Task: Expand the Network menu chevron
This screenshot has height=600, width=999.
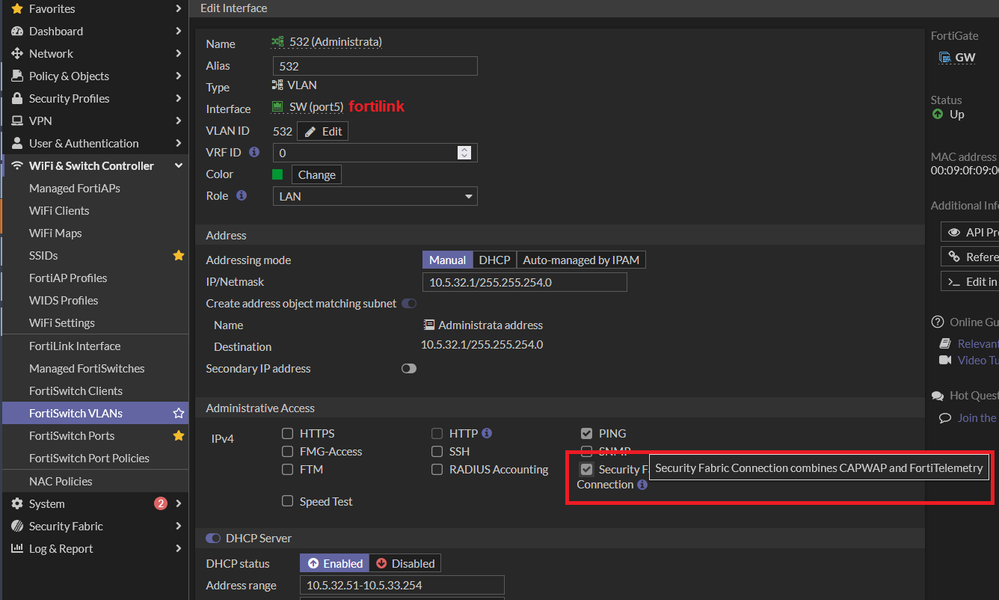Action: 178,54
